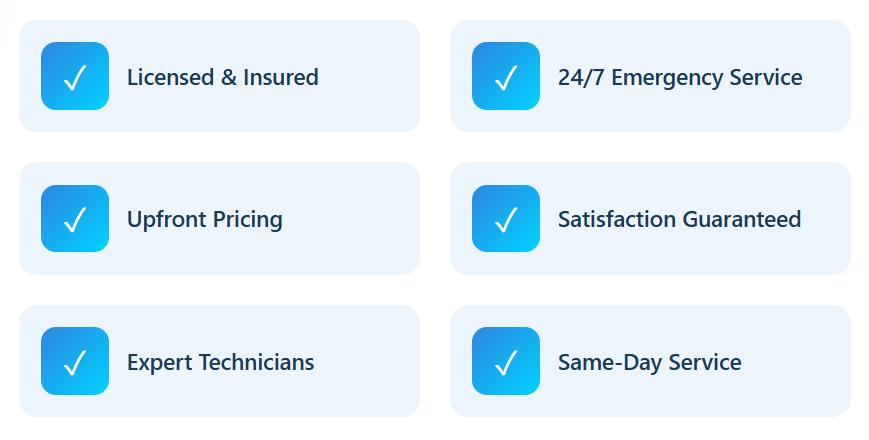Click the word Same-Day in the last card

point(604,362)
